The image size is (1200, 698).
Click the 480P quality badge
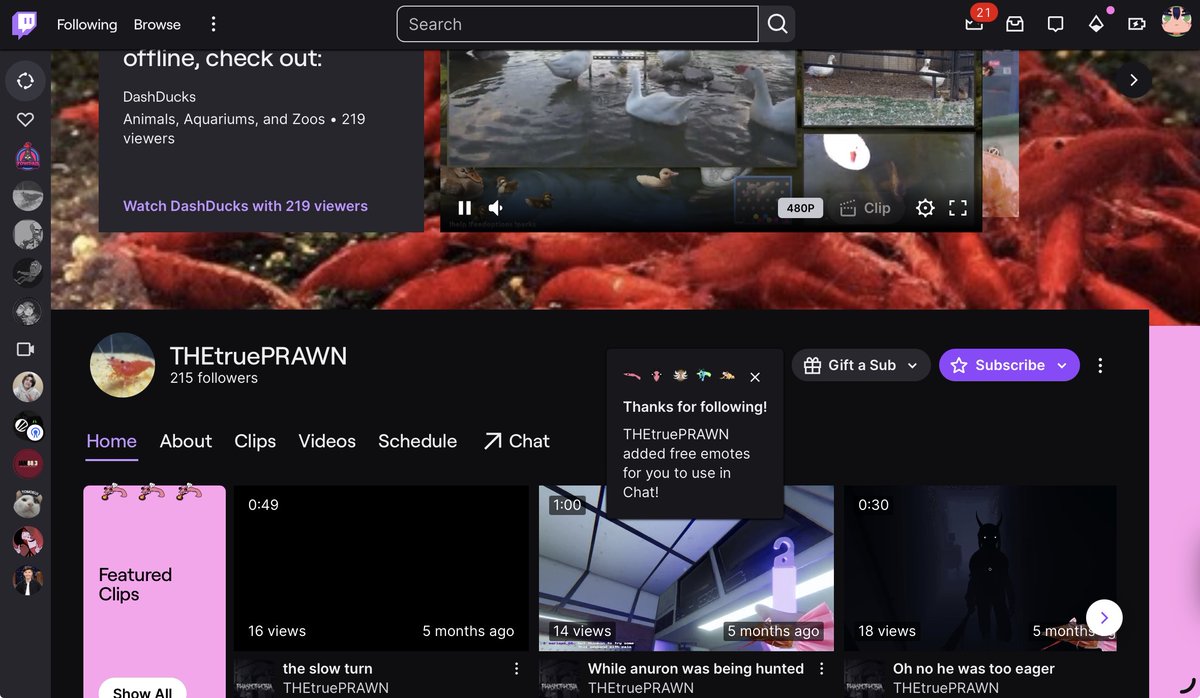800,208
